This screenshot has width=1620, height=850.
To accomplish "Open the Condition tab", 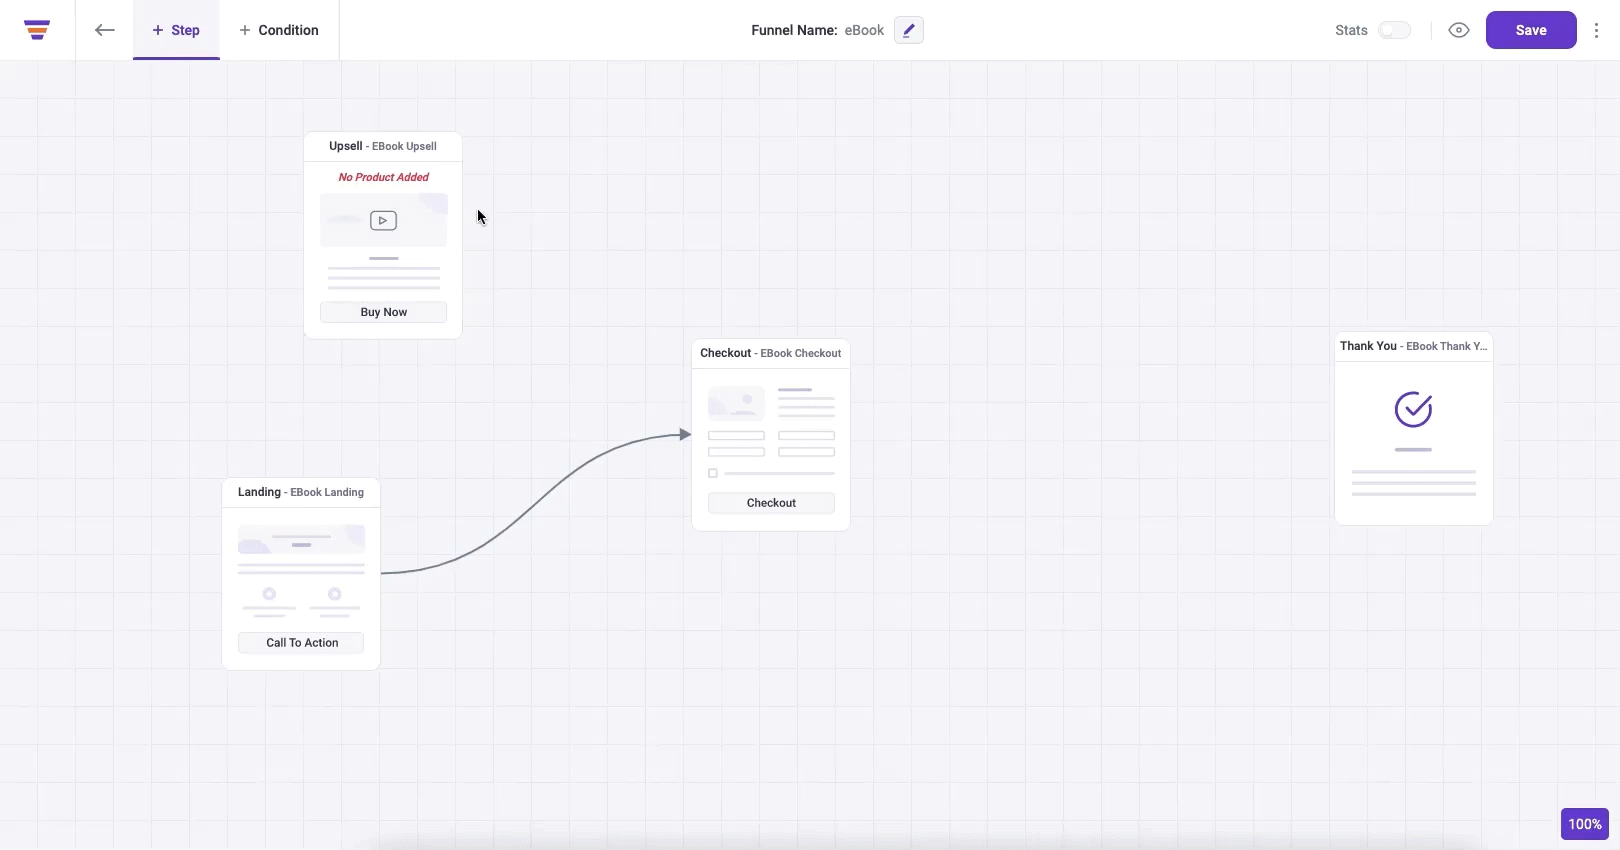I will click(x=279, y=30).
